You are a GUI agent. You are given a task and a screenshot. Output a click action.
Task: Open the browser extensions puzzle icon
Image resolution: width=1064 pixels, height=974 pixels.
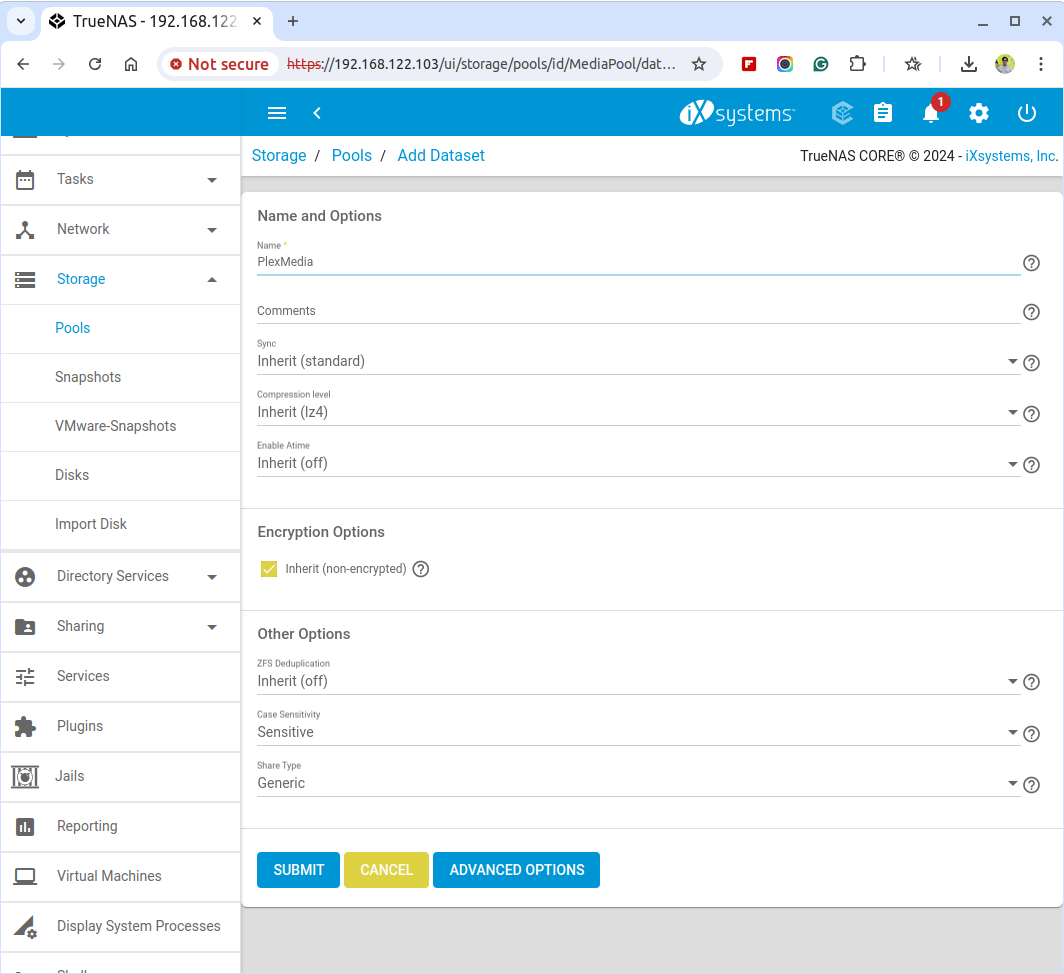tap(857, 64)
